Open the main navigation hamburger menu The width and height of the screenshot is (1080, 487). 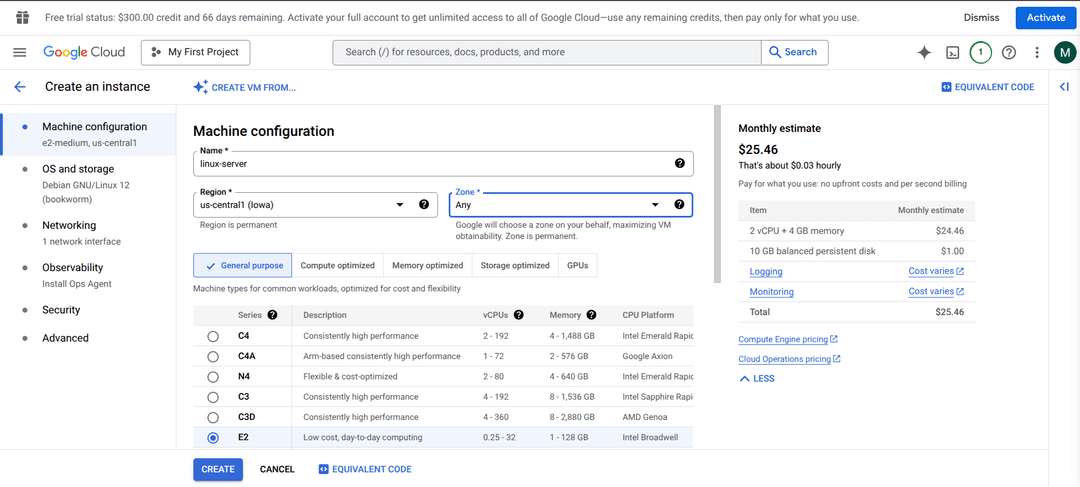pyautogui.click(x=19, y=52)
